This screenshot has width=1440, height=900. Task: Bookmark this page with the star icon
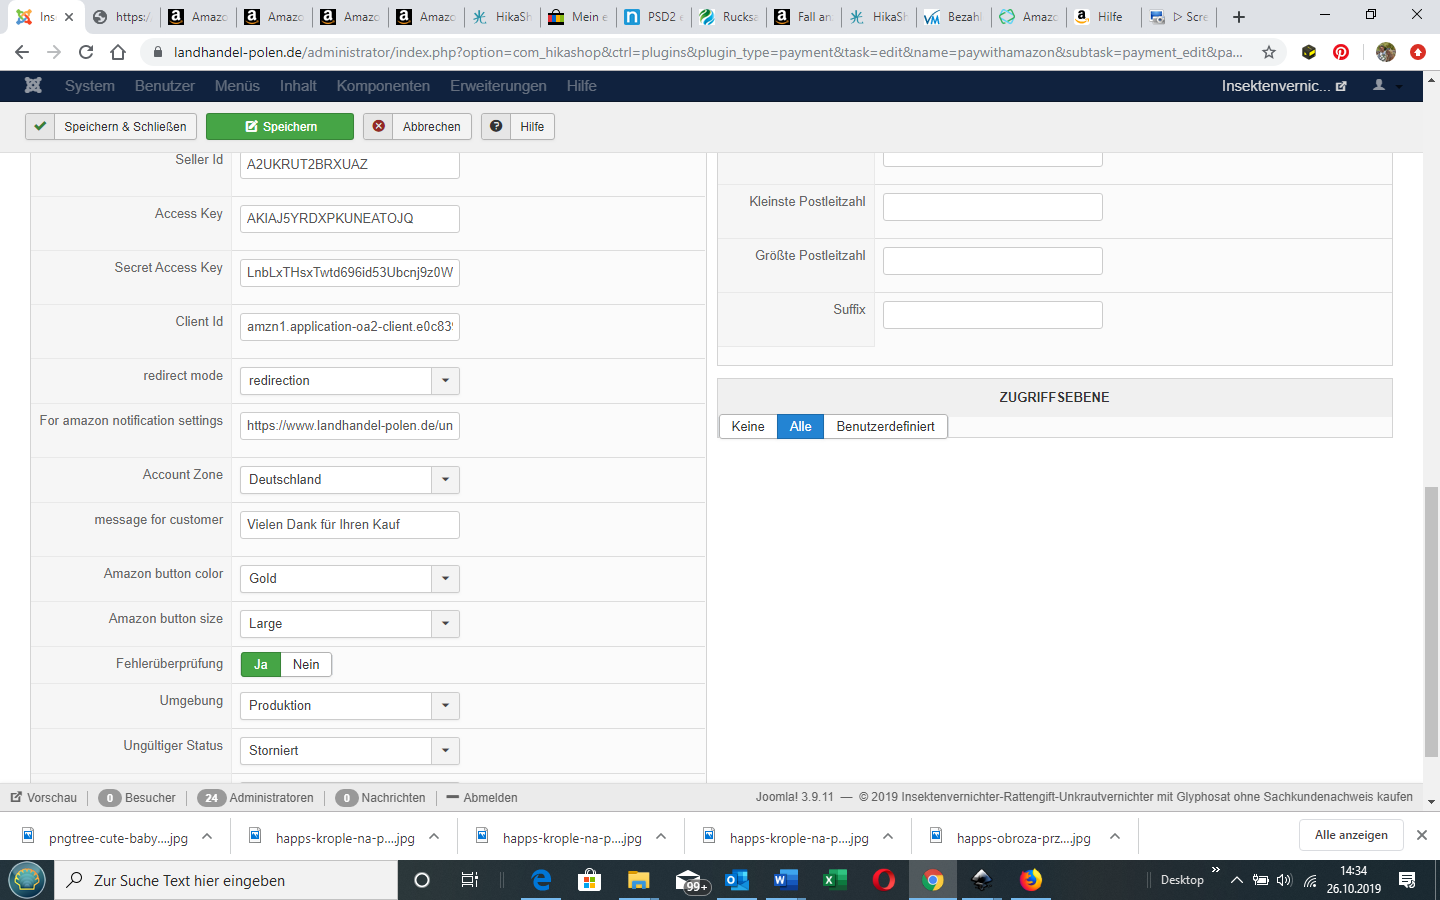pyautogui.click(x=1269, y=52)
